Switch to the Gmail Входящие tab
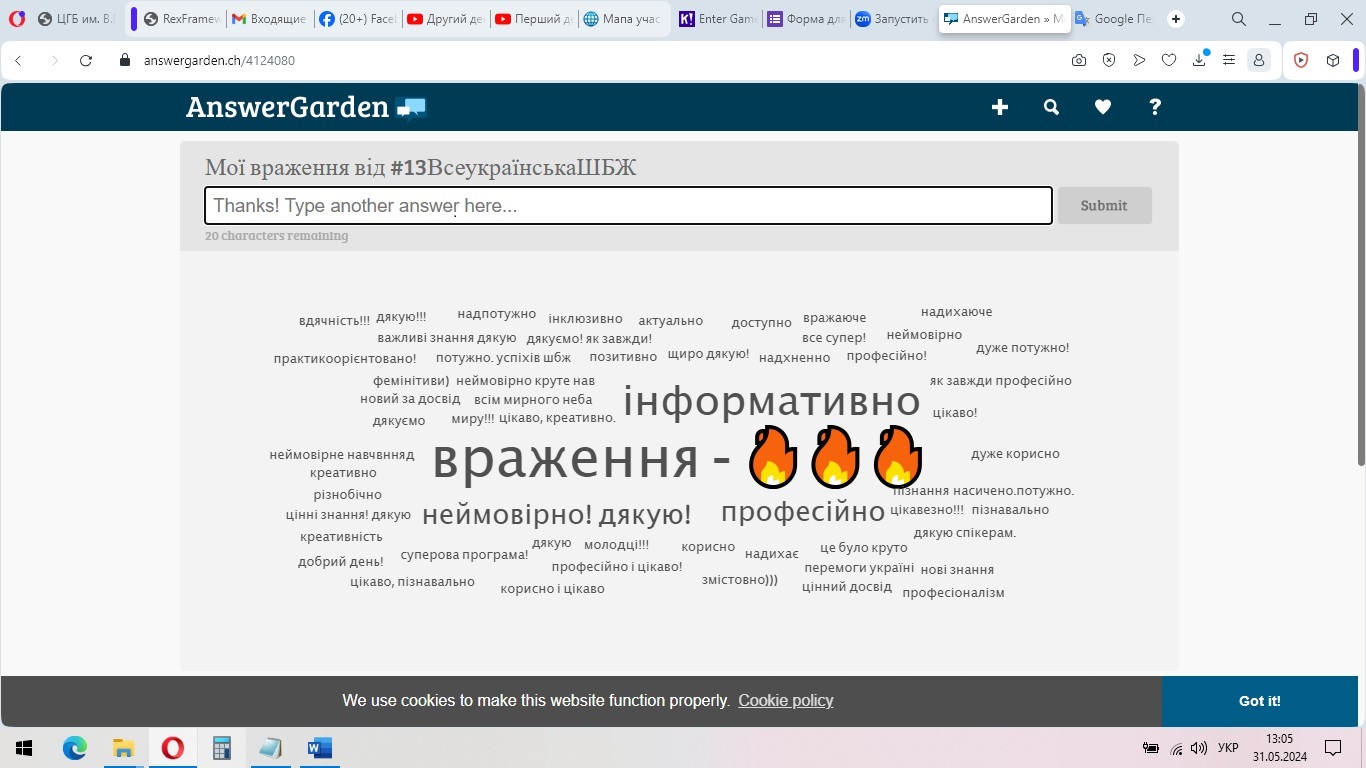Viewport: 1366px width, 768px height. click(269, 19)
